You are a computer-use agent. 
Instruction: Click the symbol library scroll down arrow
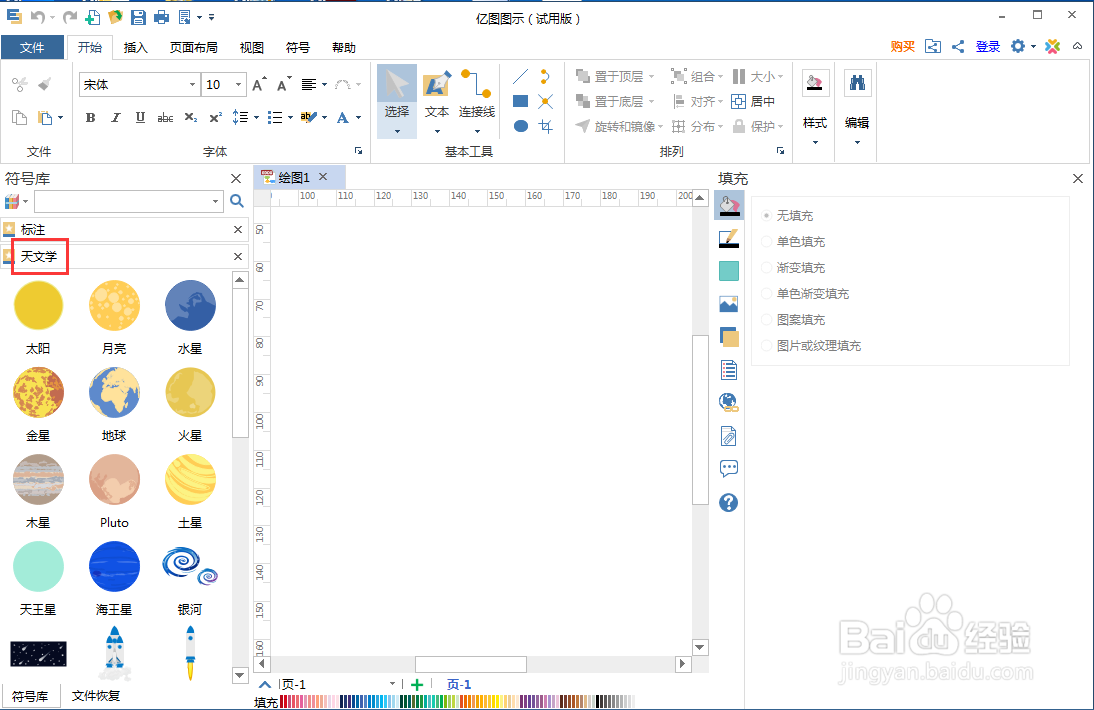[x=240, y=675]
